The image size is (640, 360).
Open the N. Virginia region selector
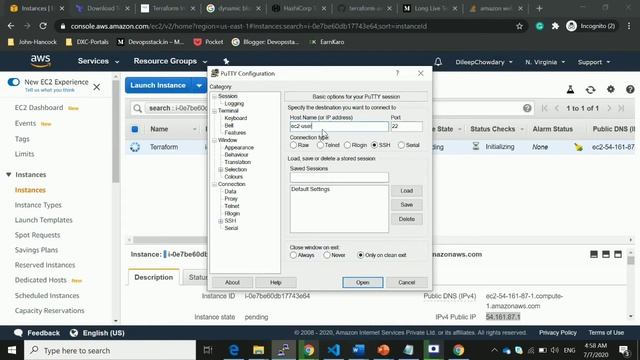[545, 62]
